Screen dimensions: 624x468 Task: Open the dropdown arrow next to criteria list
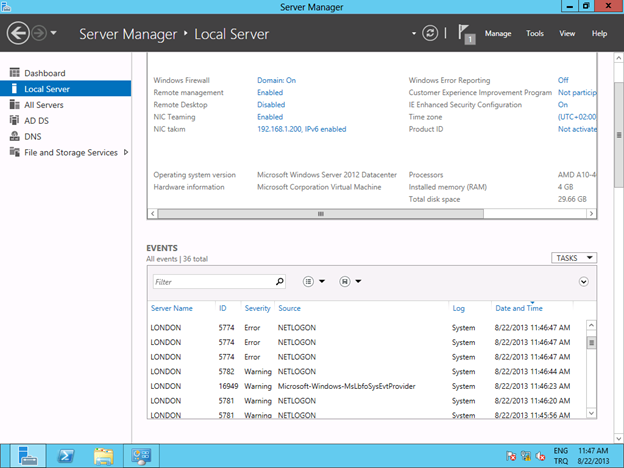[322, 281]
